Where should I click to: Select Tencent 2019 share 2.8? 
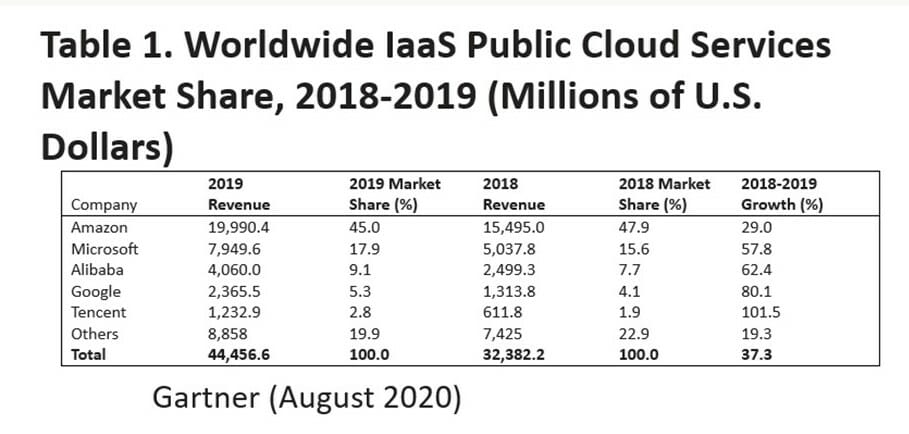pos(358,312)
